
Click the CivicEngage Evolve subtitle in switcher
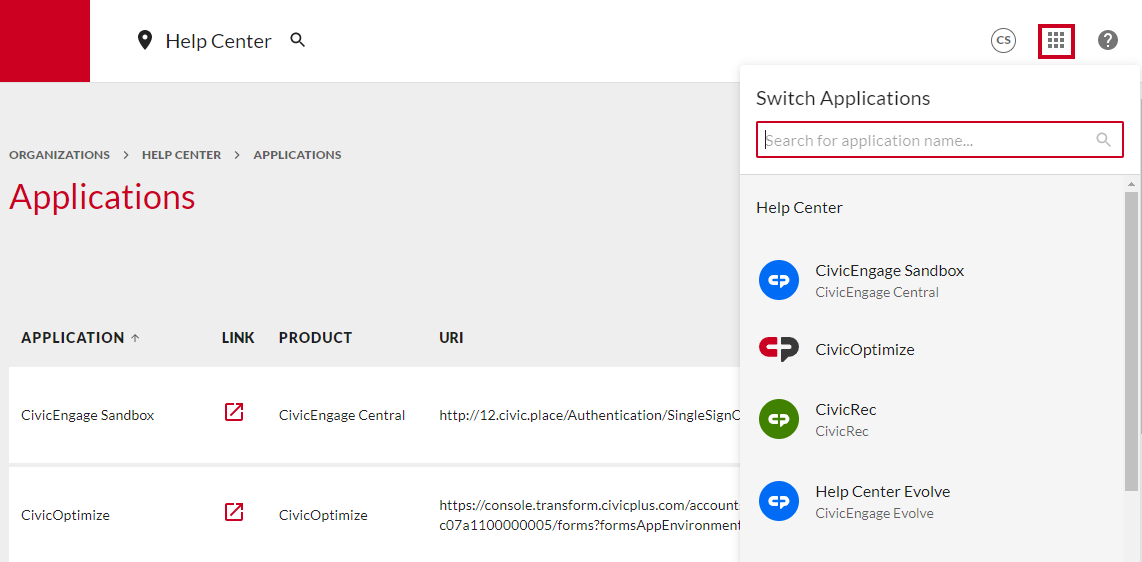point(874,513)
